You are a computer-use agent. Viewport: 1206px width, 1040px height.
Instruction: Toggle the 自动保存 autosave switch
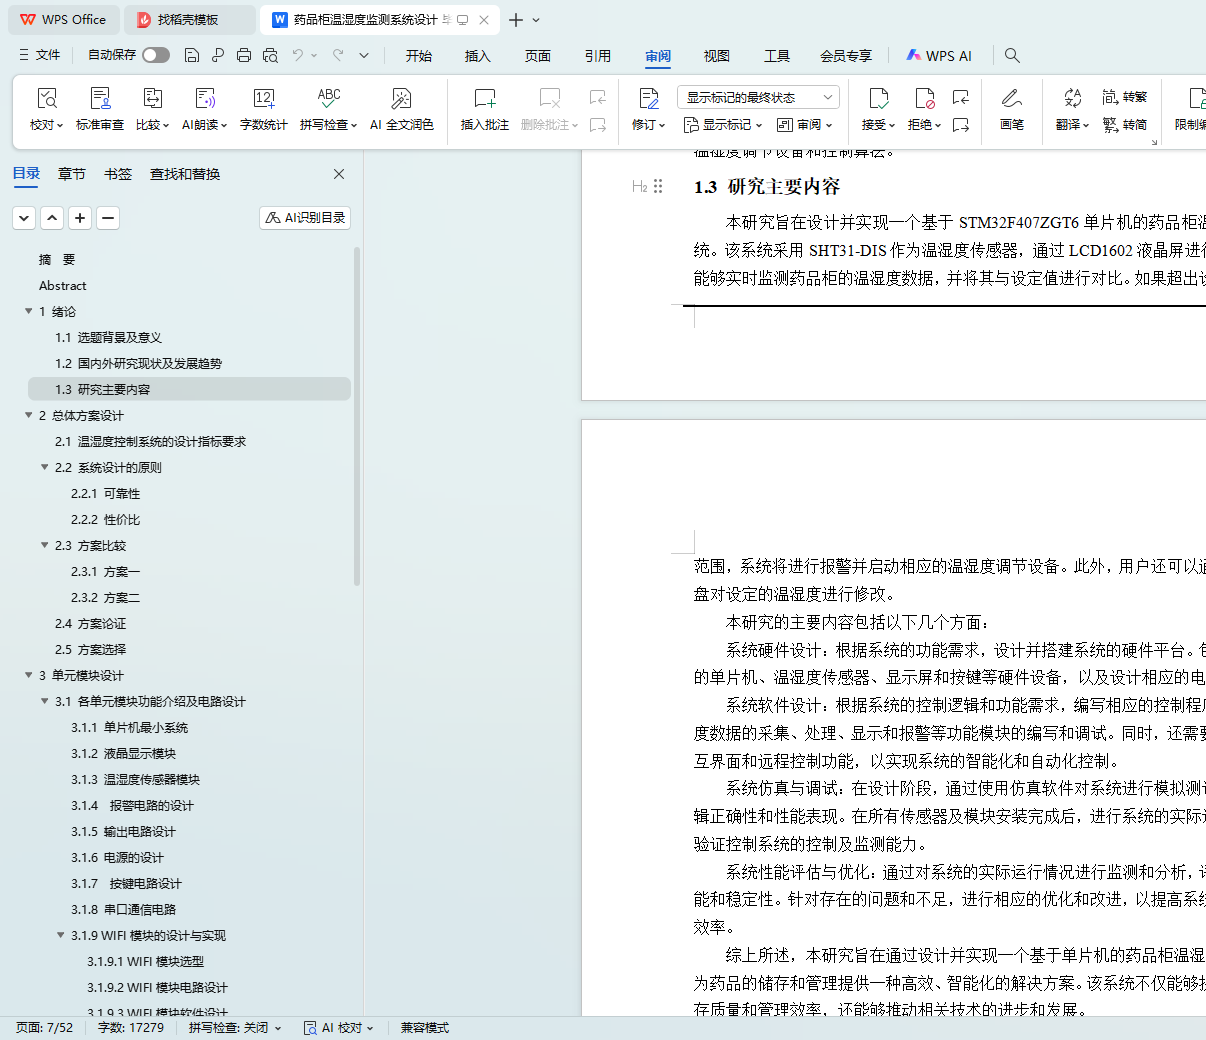(x=155, y=55)
